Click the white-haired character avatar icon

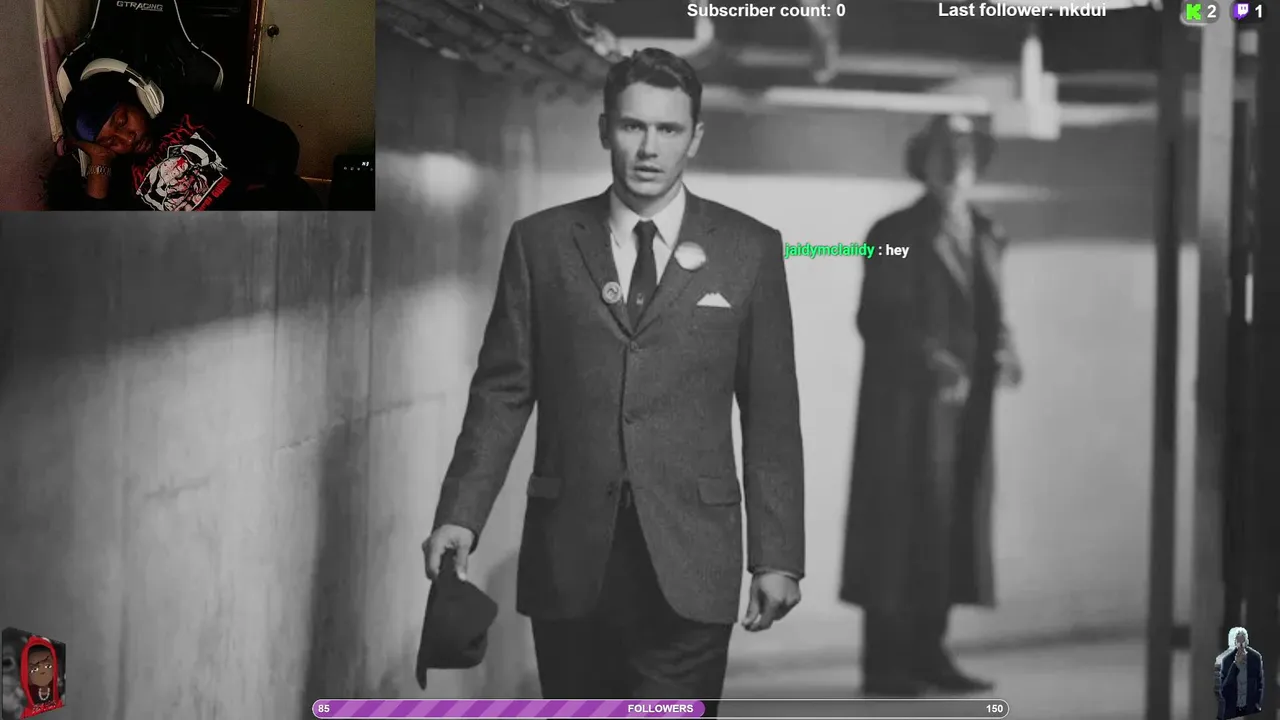1238,672
